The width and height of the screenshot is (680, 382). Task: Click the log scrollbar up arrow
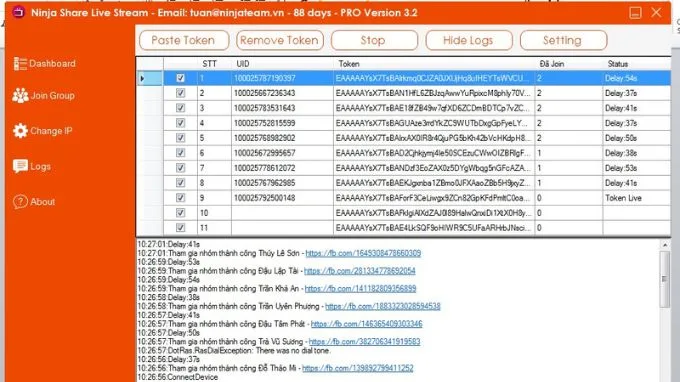pyautogui.click(x=665, y=245)
